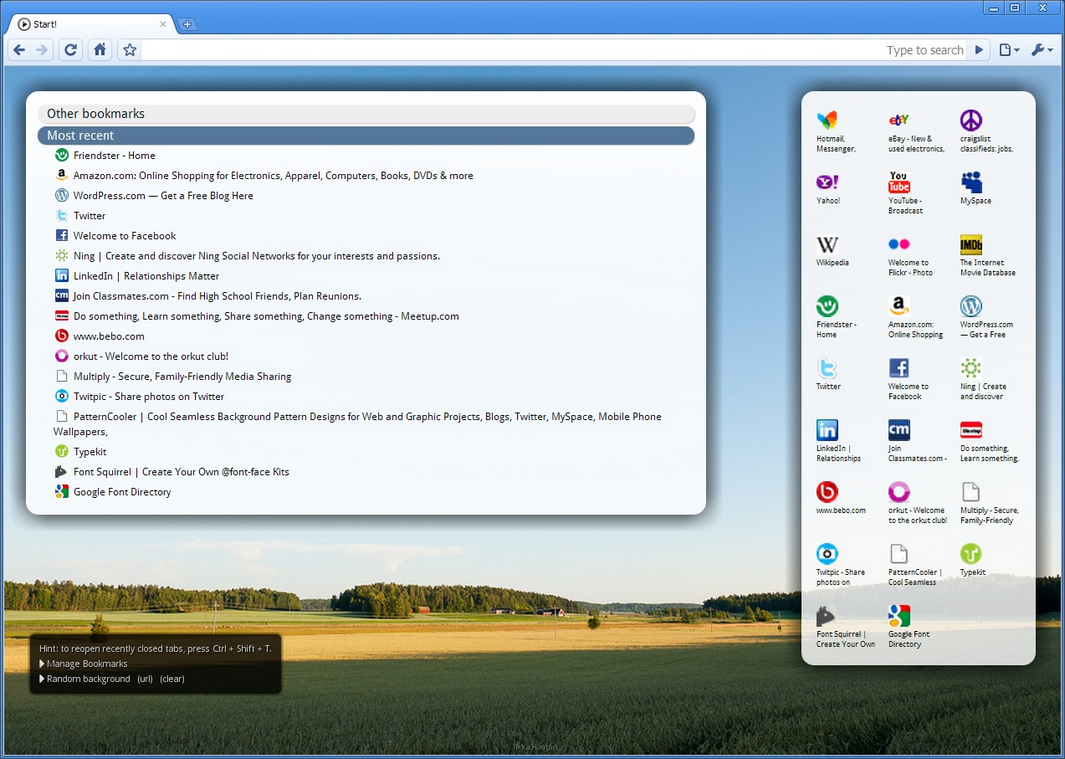The height and width of the screenshot is (759, 1065).
Task: Click the Forward navigation arrow
Action: click(x=42, y=50)
